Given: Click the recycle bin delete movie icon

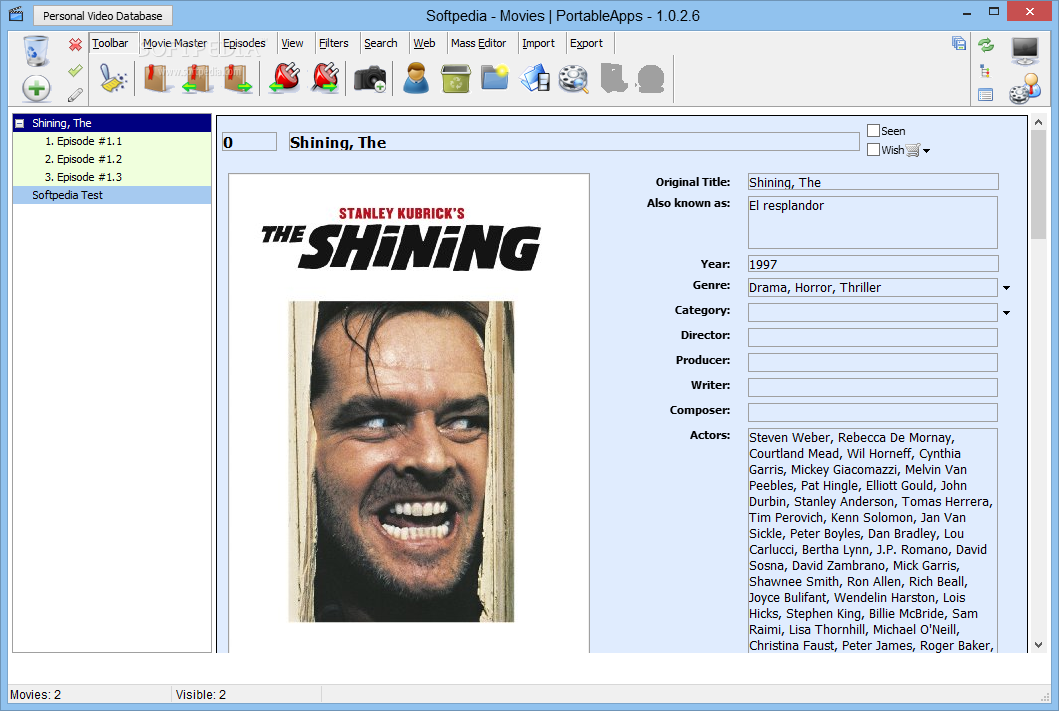Looking at the screenshot, I should tap(36, 51).
